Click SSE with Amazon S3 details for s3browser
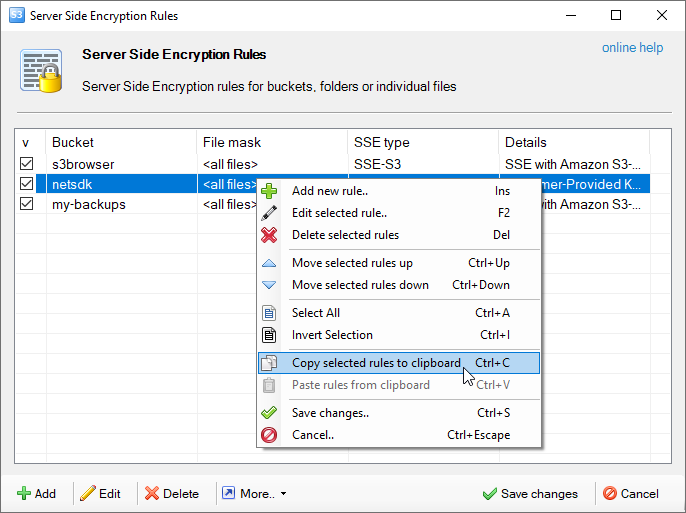686x513 pixels. point(574,164)
